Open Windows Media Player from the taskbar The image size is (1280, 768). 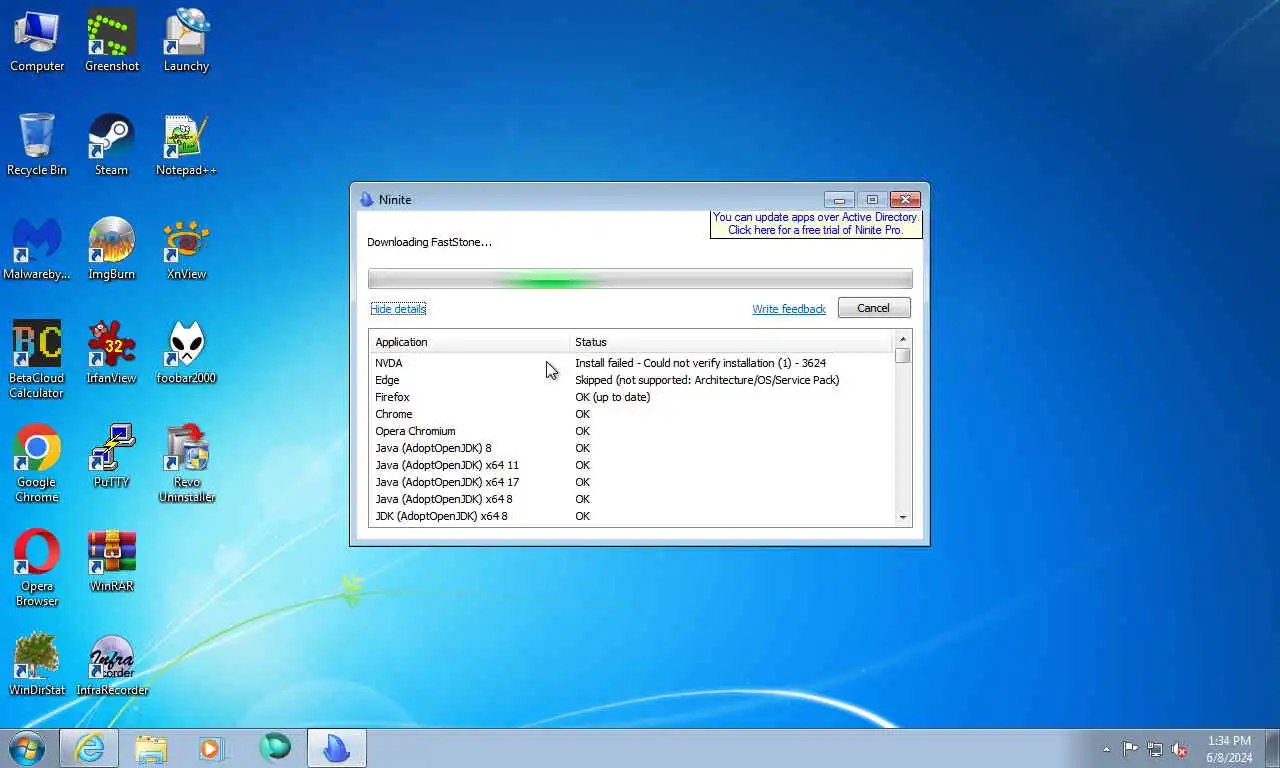(x=213, y=748)
